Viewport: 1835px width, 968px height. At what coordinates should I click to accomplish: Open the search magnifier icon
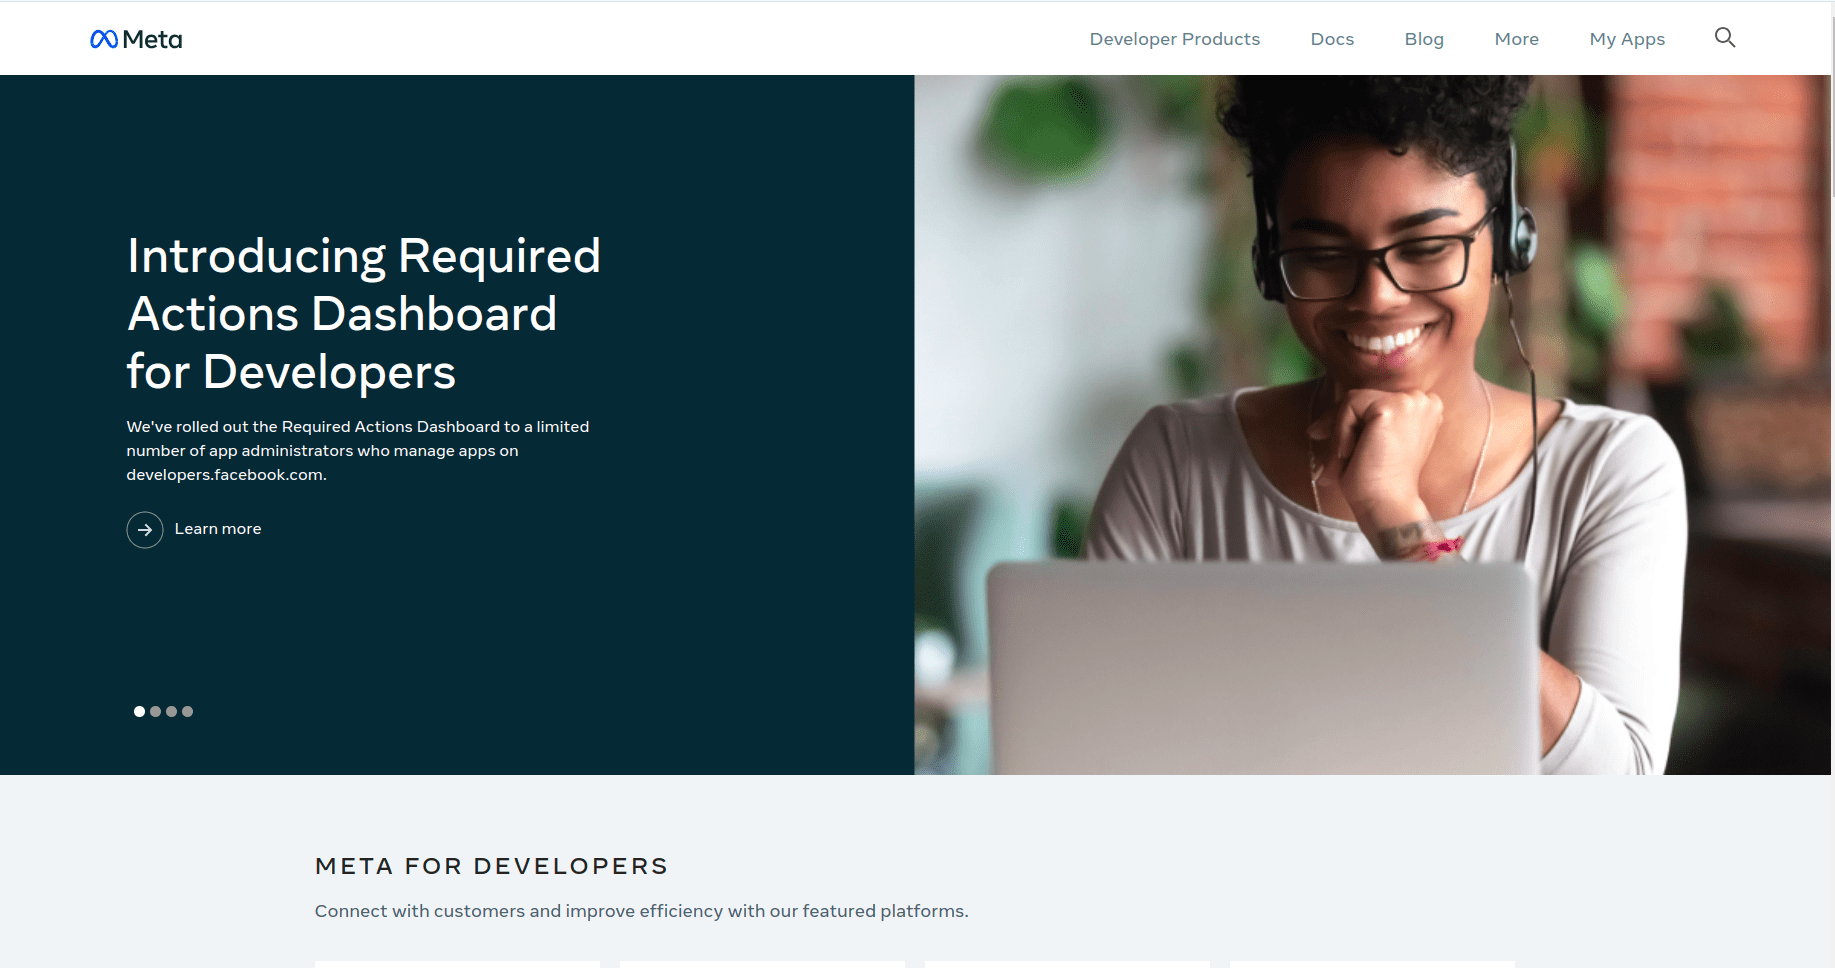[x=1725, y=38]
